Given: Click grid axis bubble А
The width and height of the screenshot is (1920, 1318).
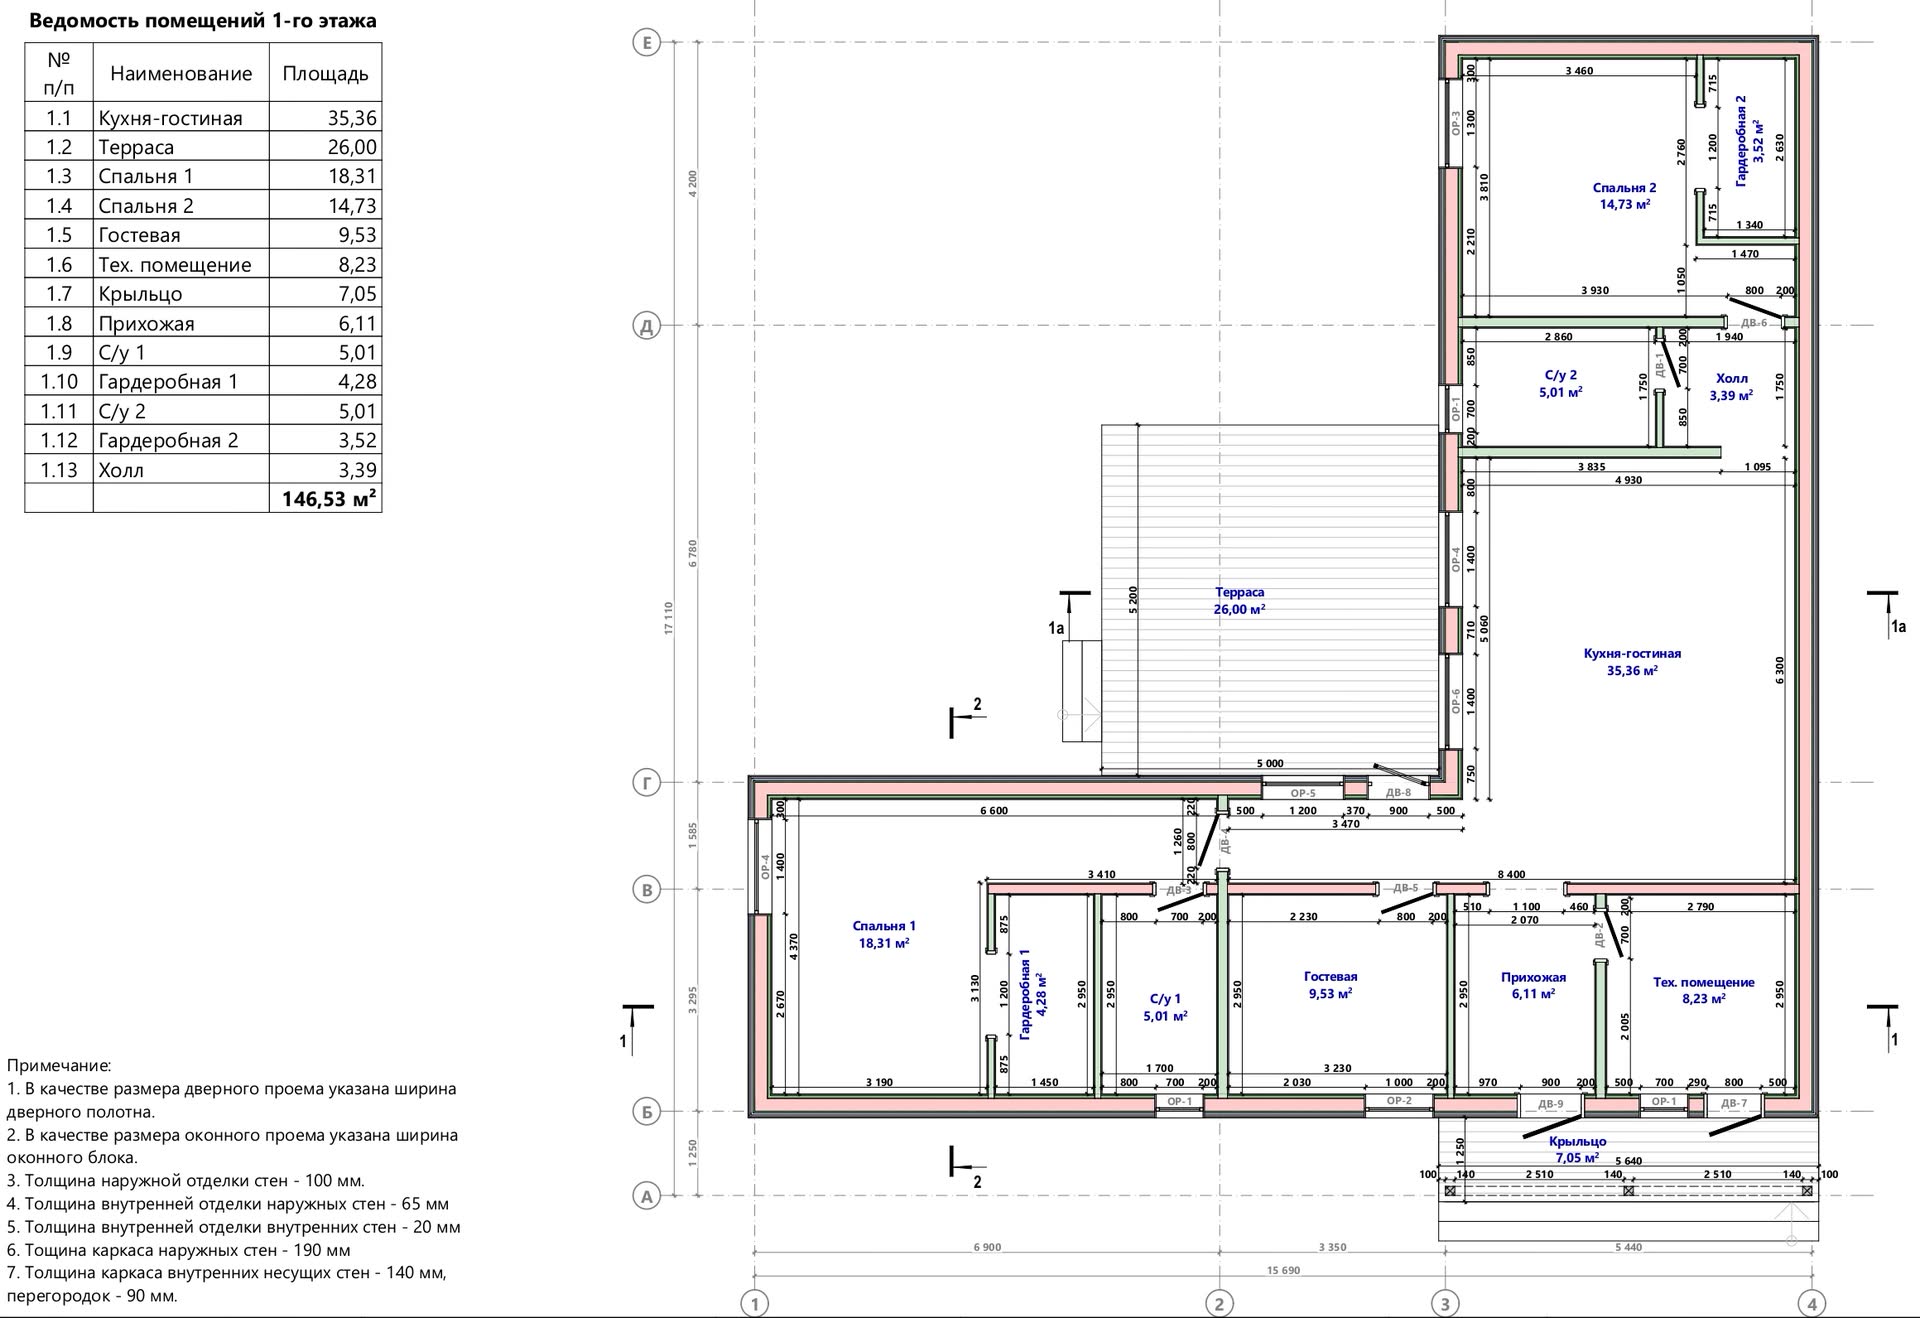Looking at the screenshot, I should [x=647, y=1196].
